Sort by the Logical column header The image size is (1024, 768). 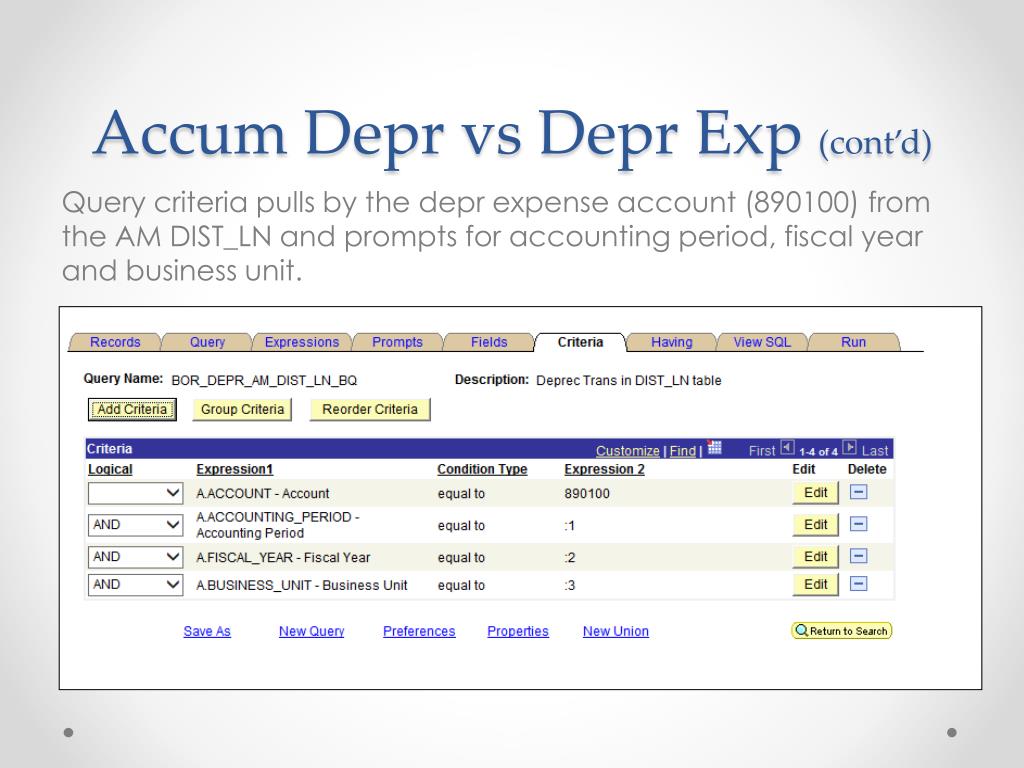pos(110,469)
